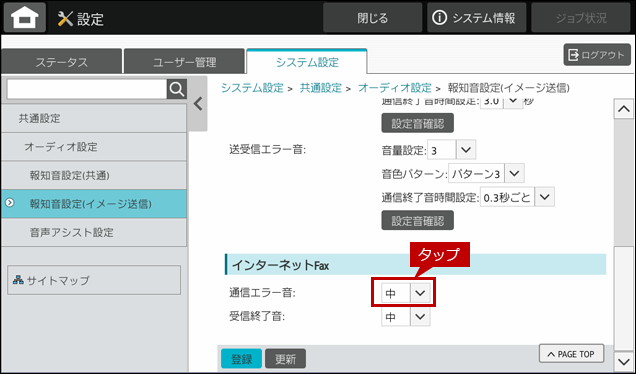Click the 共通設定 breadcrumb link

320,88
